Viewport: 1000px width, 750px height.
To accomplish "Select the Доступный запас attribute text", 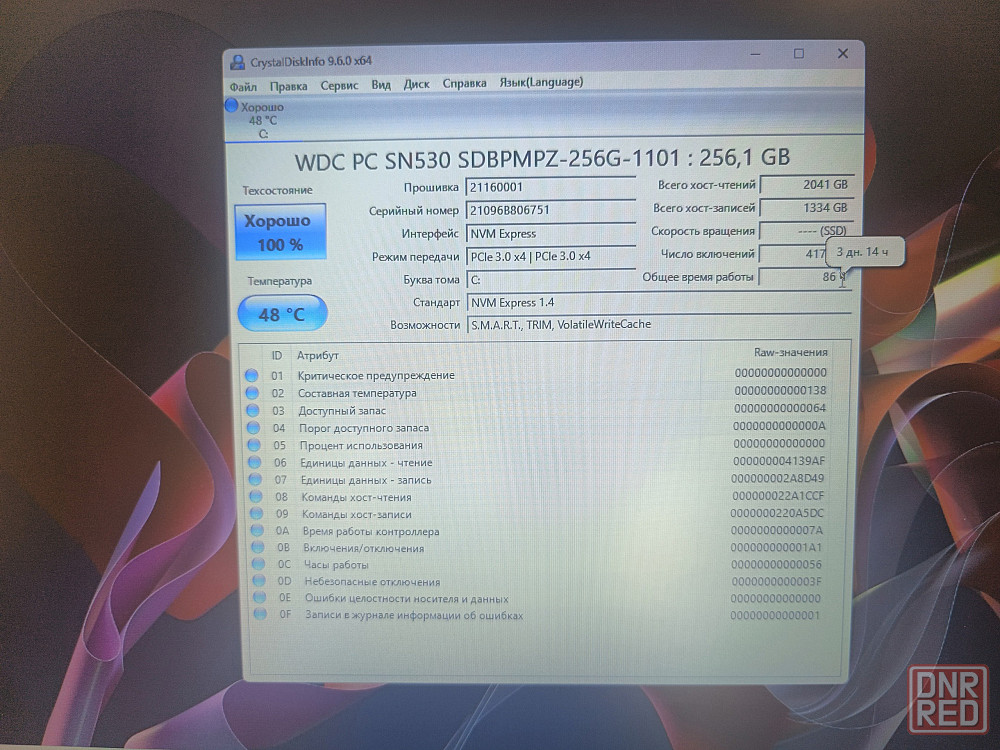I will click(x=342, y=411).
